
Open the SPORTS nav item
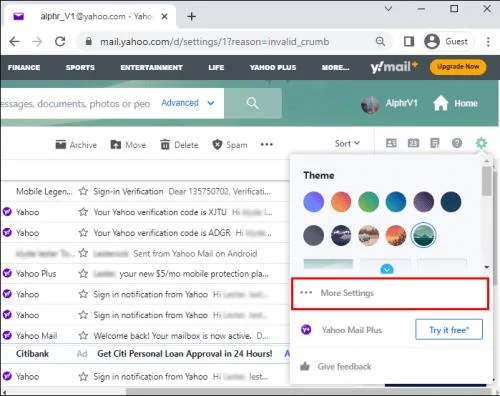[80, 67]
